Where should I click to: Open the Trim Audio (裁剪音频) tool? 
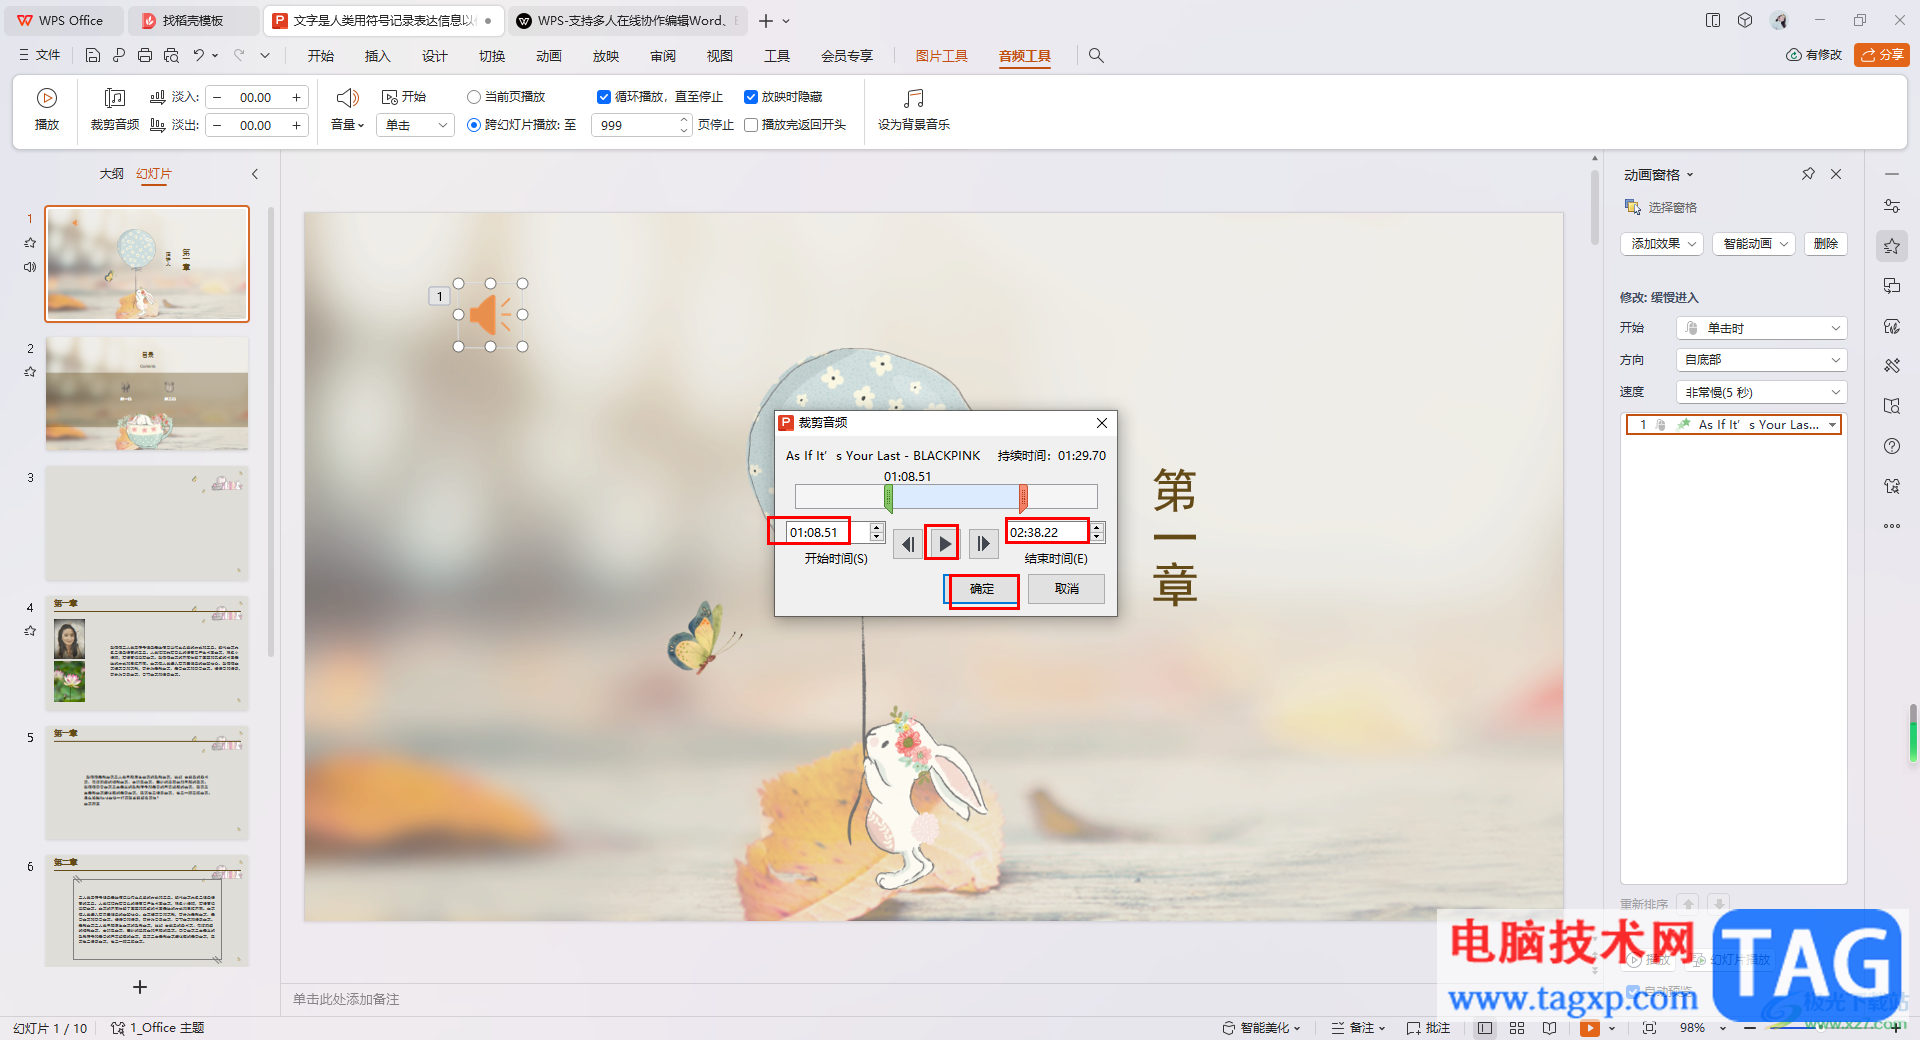[115, 110]
